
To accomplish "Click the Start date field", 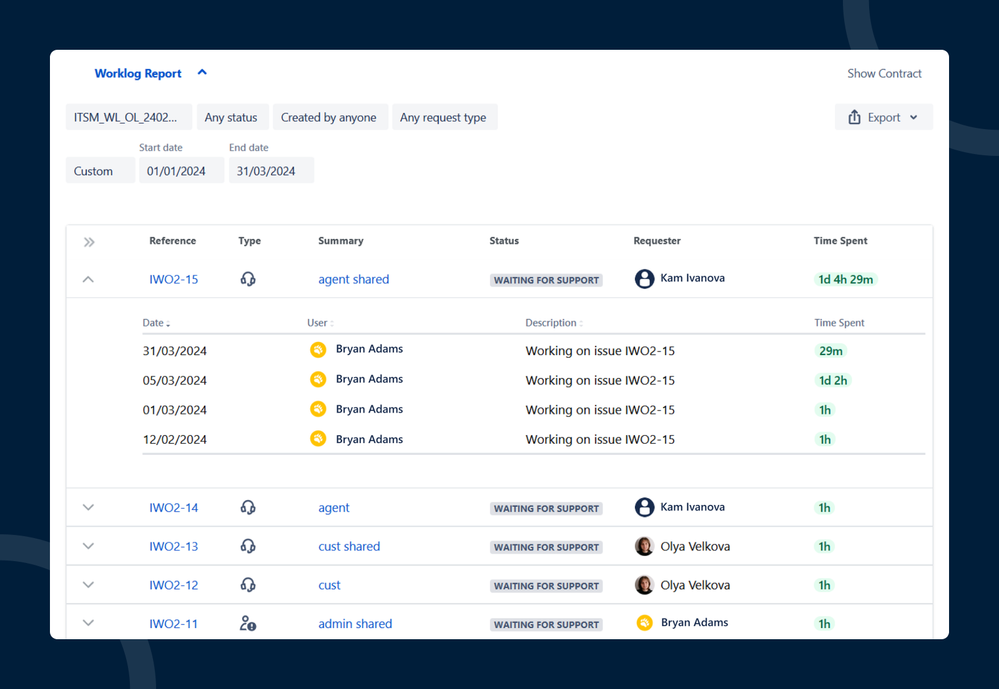I will [x=177, y=171].
